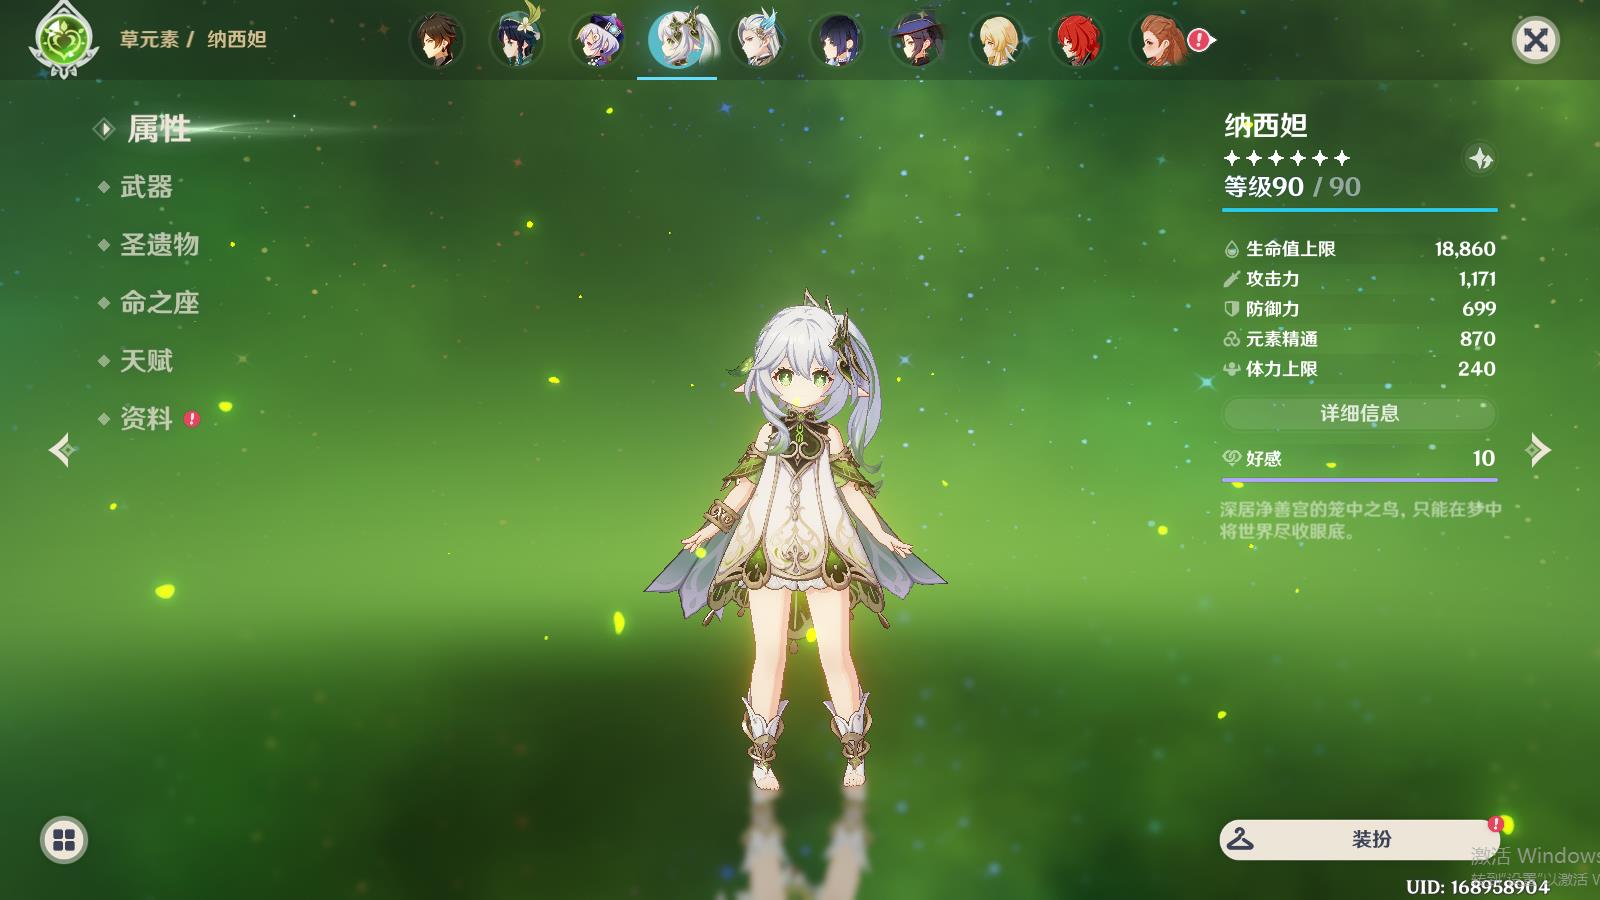This screenshot has height=900, width=1600.
Task: Open the 装扮 outfit button
Action: pos(1359,840)
